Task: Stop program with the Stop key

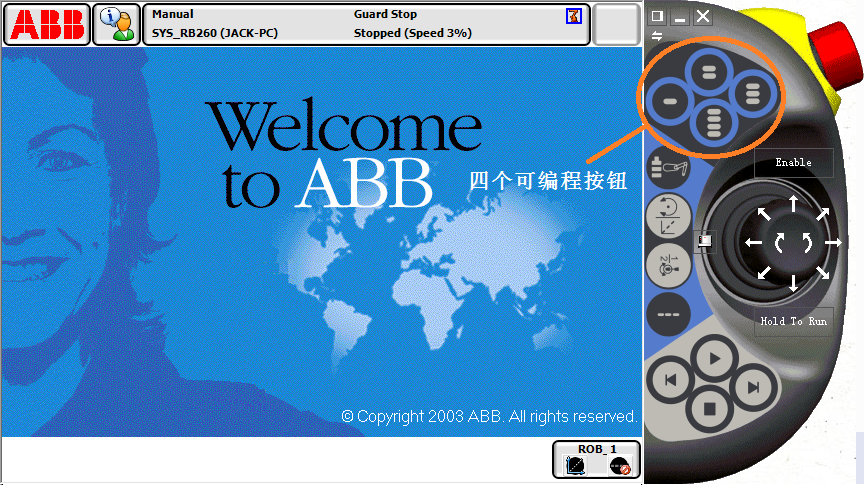Action: [710, 409]
